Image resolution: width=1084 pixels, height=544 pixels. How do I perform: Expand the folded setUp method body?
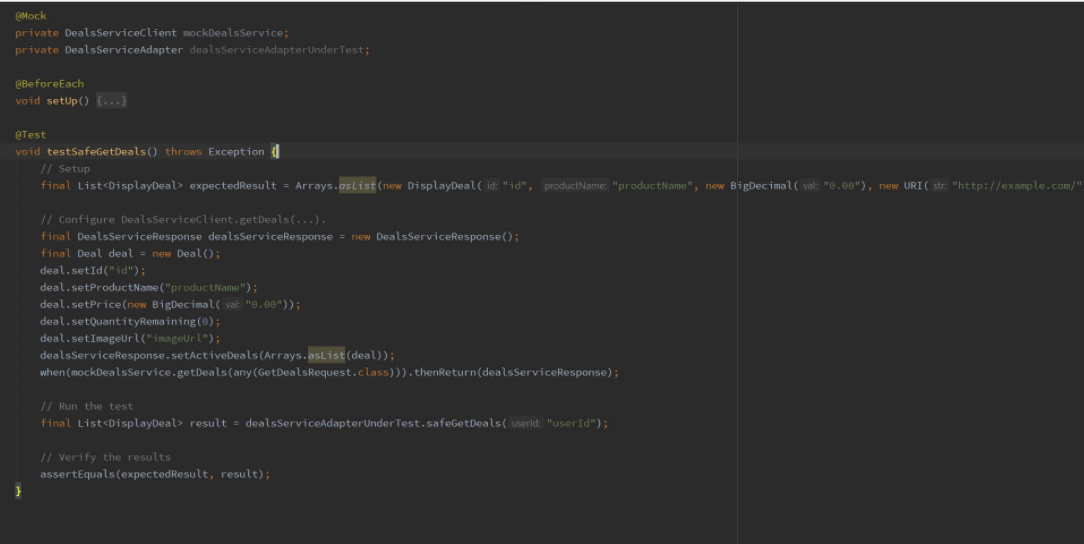[111, 101]
